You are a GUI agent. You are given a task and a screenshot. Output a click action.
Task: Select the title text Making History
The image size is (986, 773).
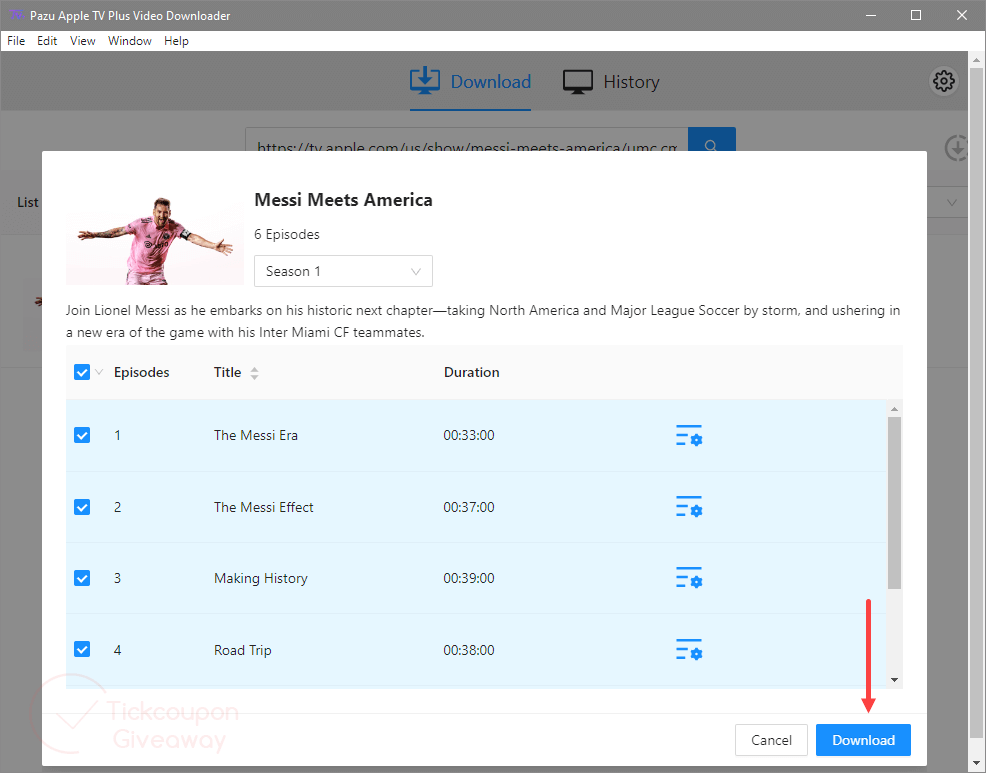261,578
